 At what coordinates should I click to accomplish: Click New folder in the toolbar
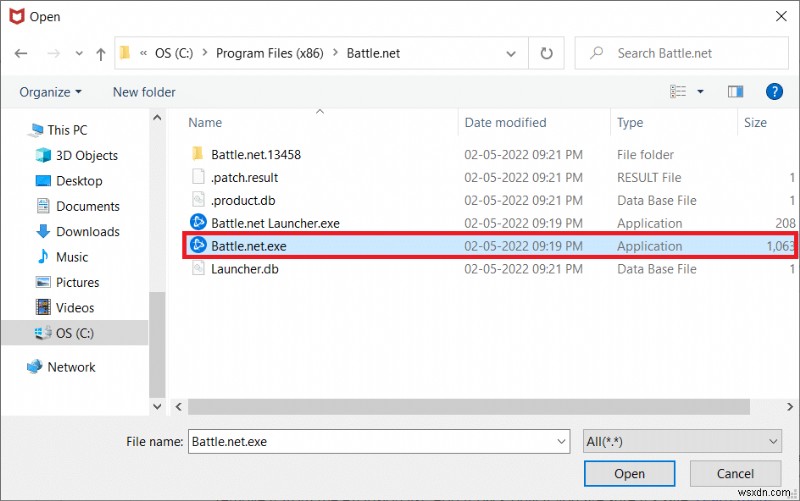[144, 92]
